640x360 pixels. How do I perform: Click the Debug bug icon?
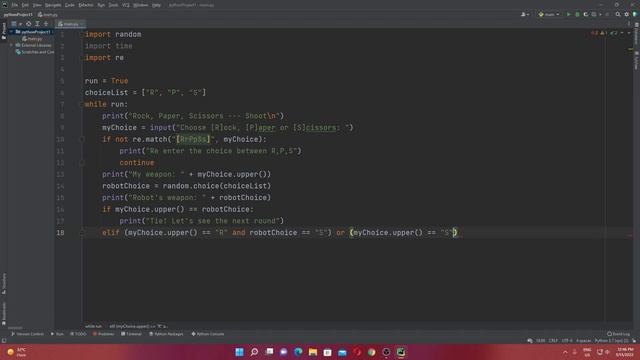[x=577, y=14]
